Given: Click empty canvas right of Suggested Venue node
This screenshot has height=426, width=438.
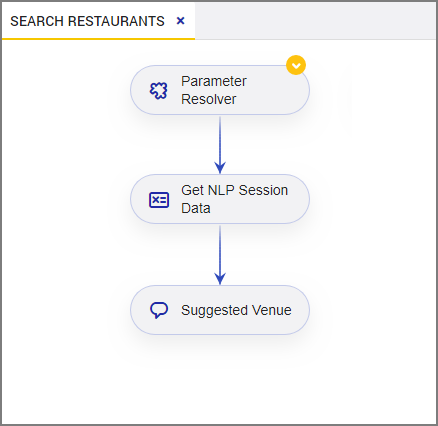Looking at the screenshot, I should [372, 310].
